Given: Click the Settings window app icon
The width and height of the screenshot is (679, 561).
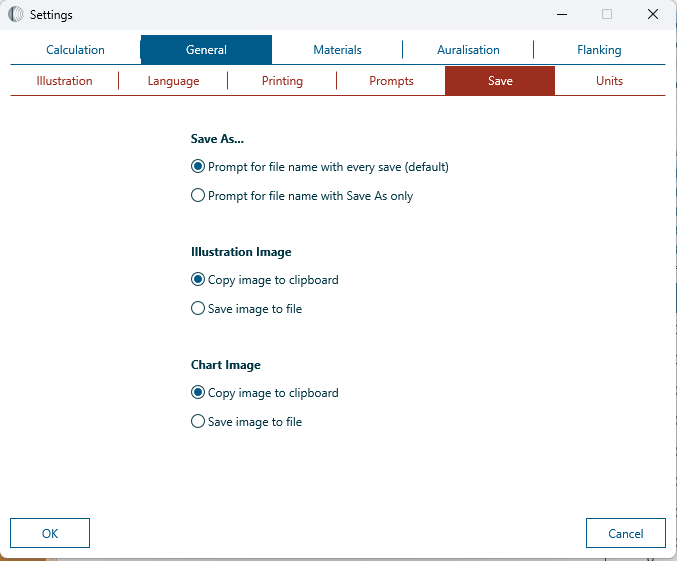Looking at the screenshot, I should coord(16,14).
